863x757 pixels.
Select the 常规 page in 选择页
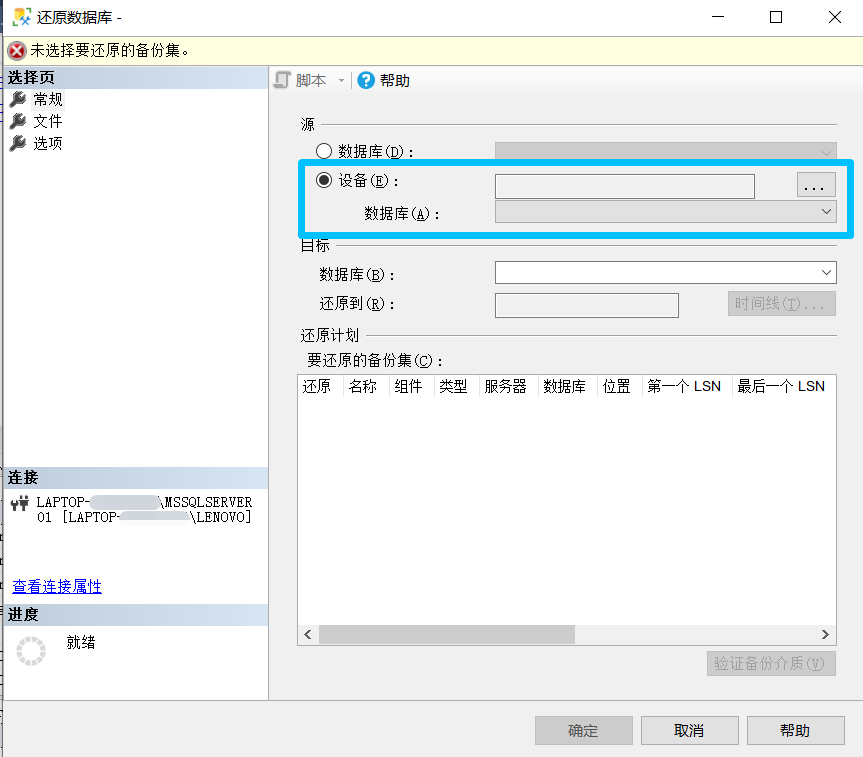(x=46, y=99)
